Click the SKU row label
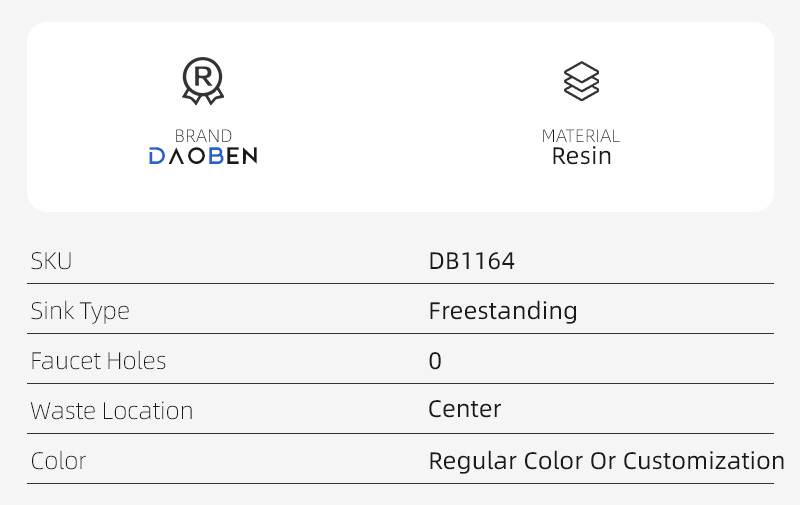 (52, 261)
